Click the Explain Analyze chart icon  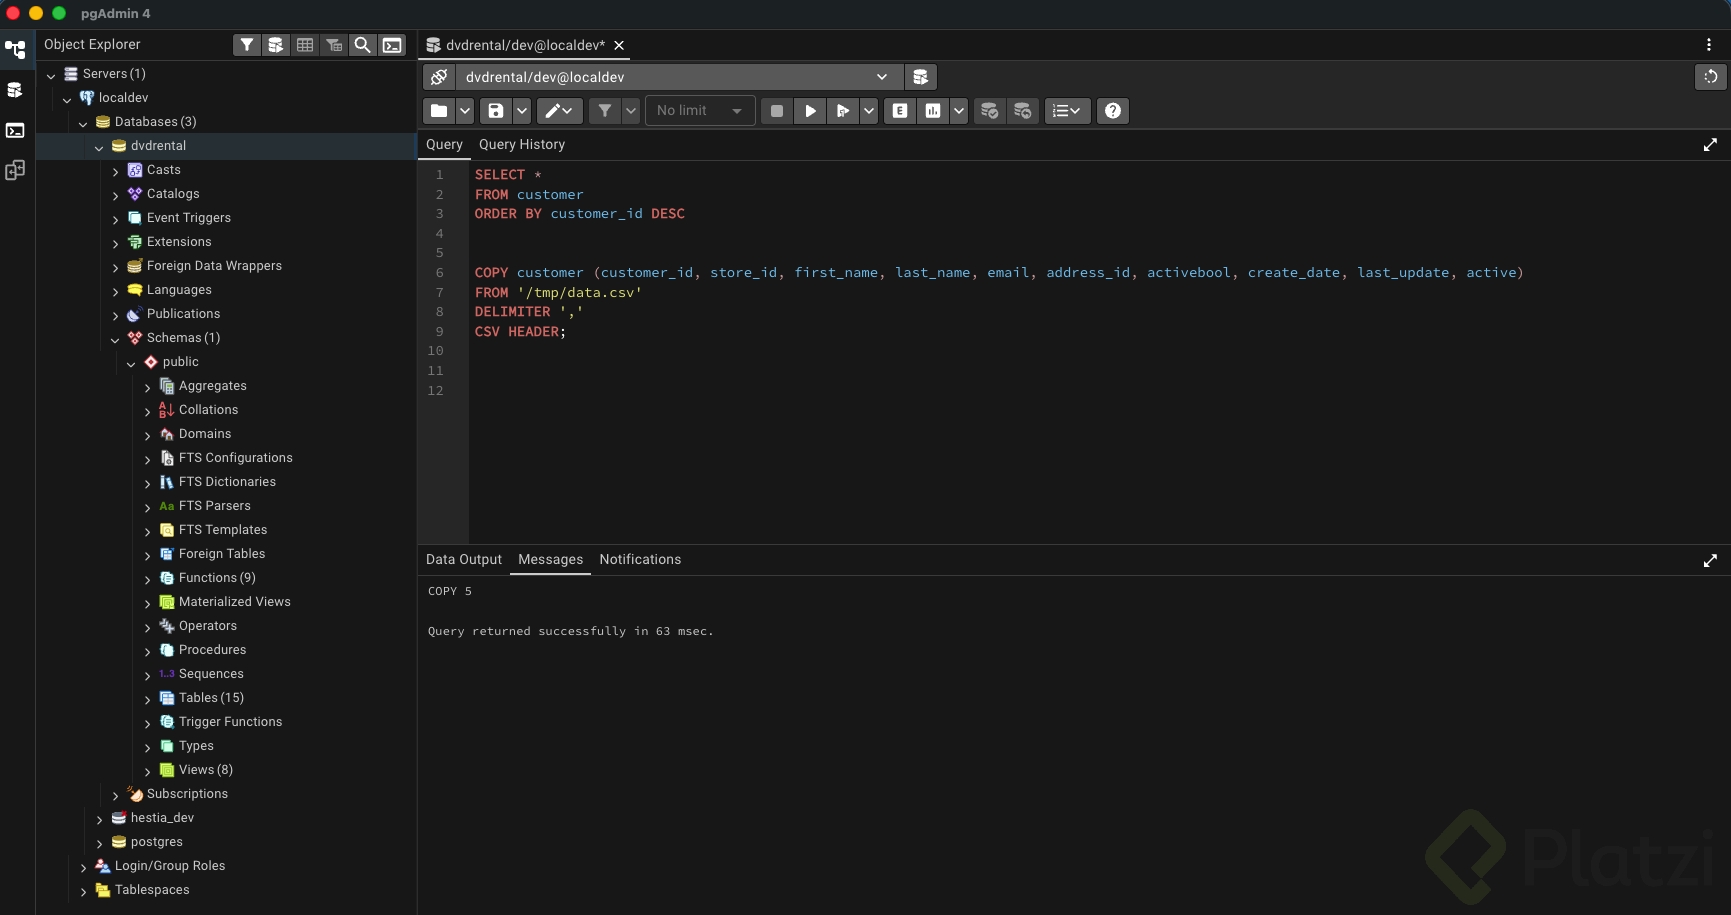click(933, 111)
